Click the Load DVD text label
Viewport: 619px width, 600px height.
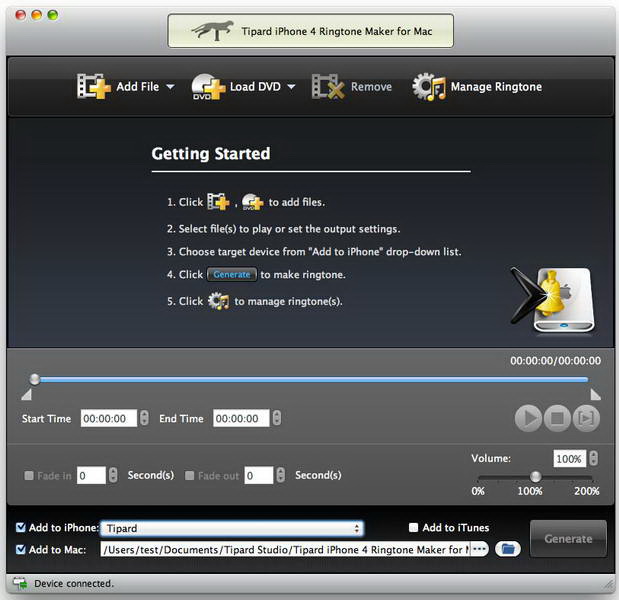(255, 86)
